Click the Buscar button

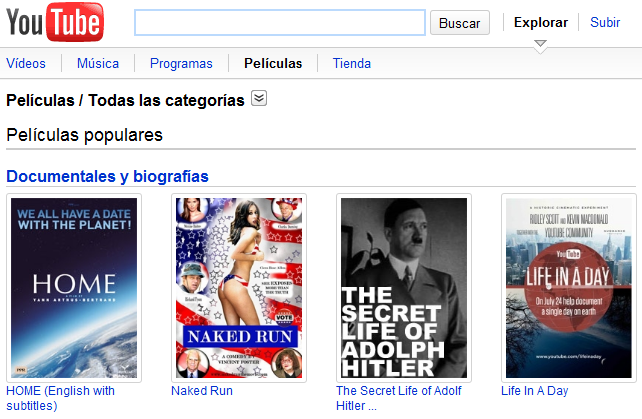[459, 23]
